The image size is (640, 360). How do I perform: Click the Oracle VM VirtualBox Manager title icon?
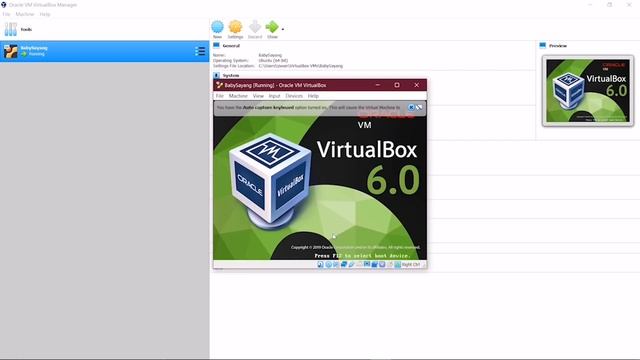(4, 5)
